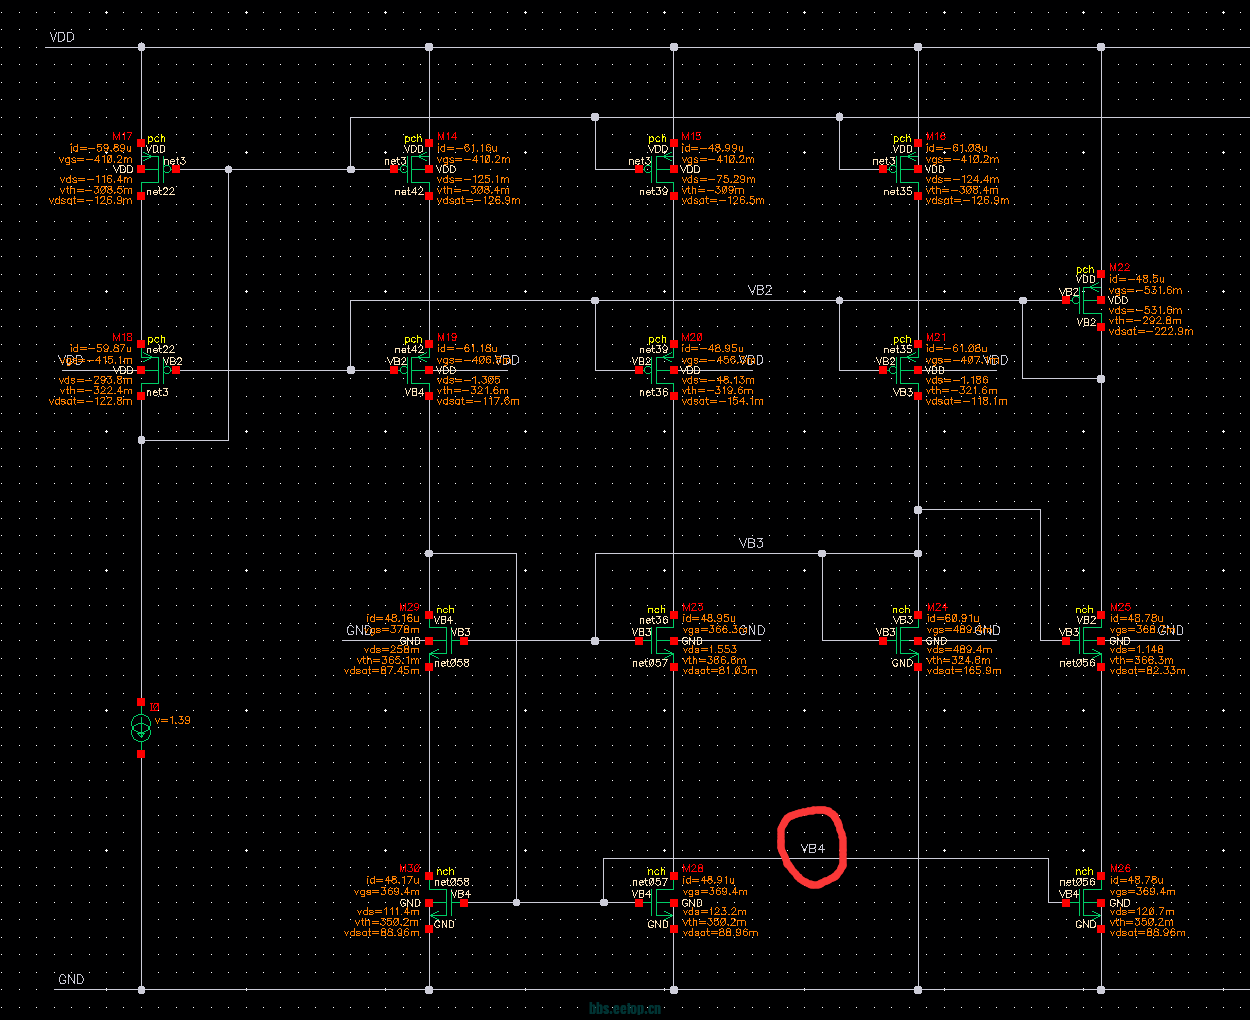Click the vdsat=-222.9m annotation of M22
The image size is (1250, 1020).
pyautogui.click(x=1150, y=331)
